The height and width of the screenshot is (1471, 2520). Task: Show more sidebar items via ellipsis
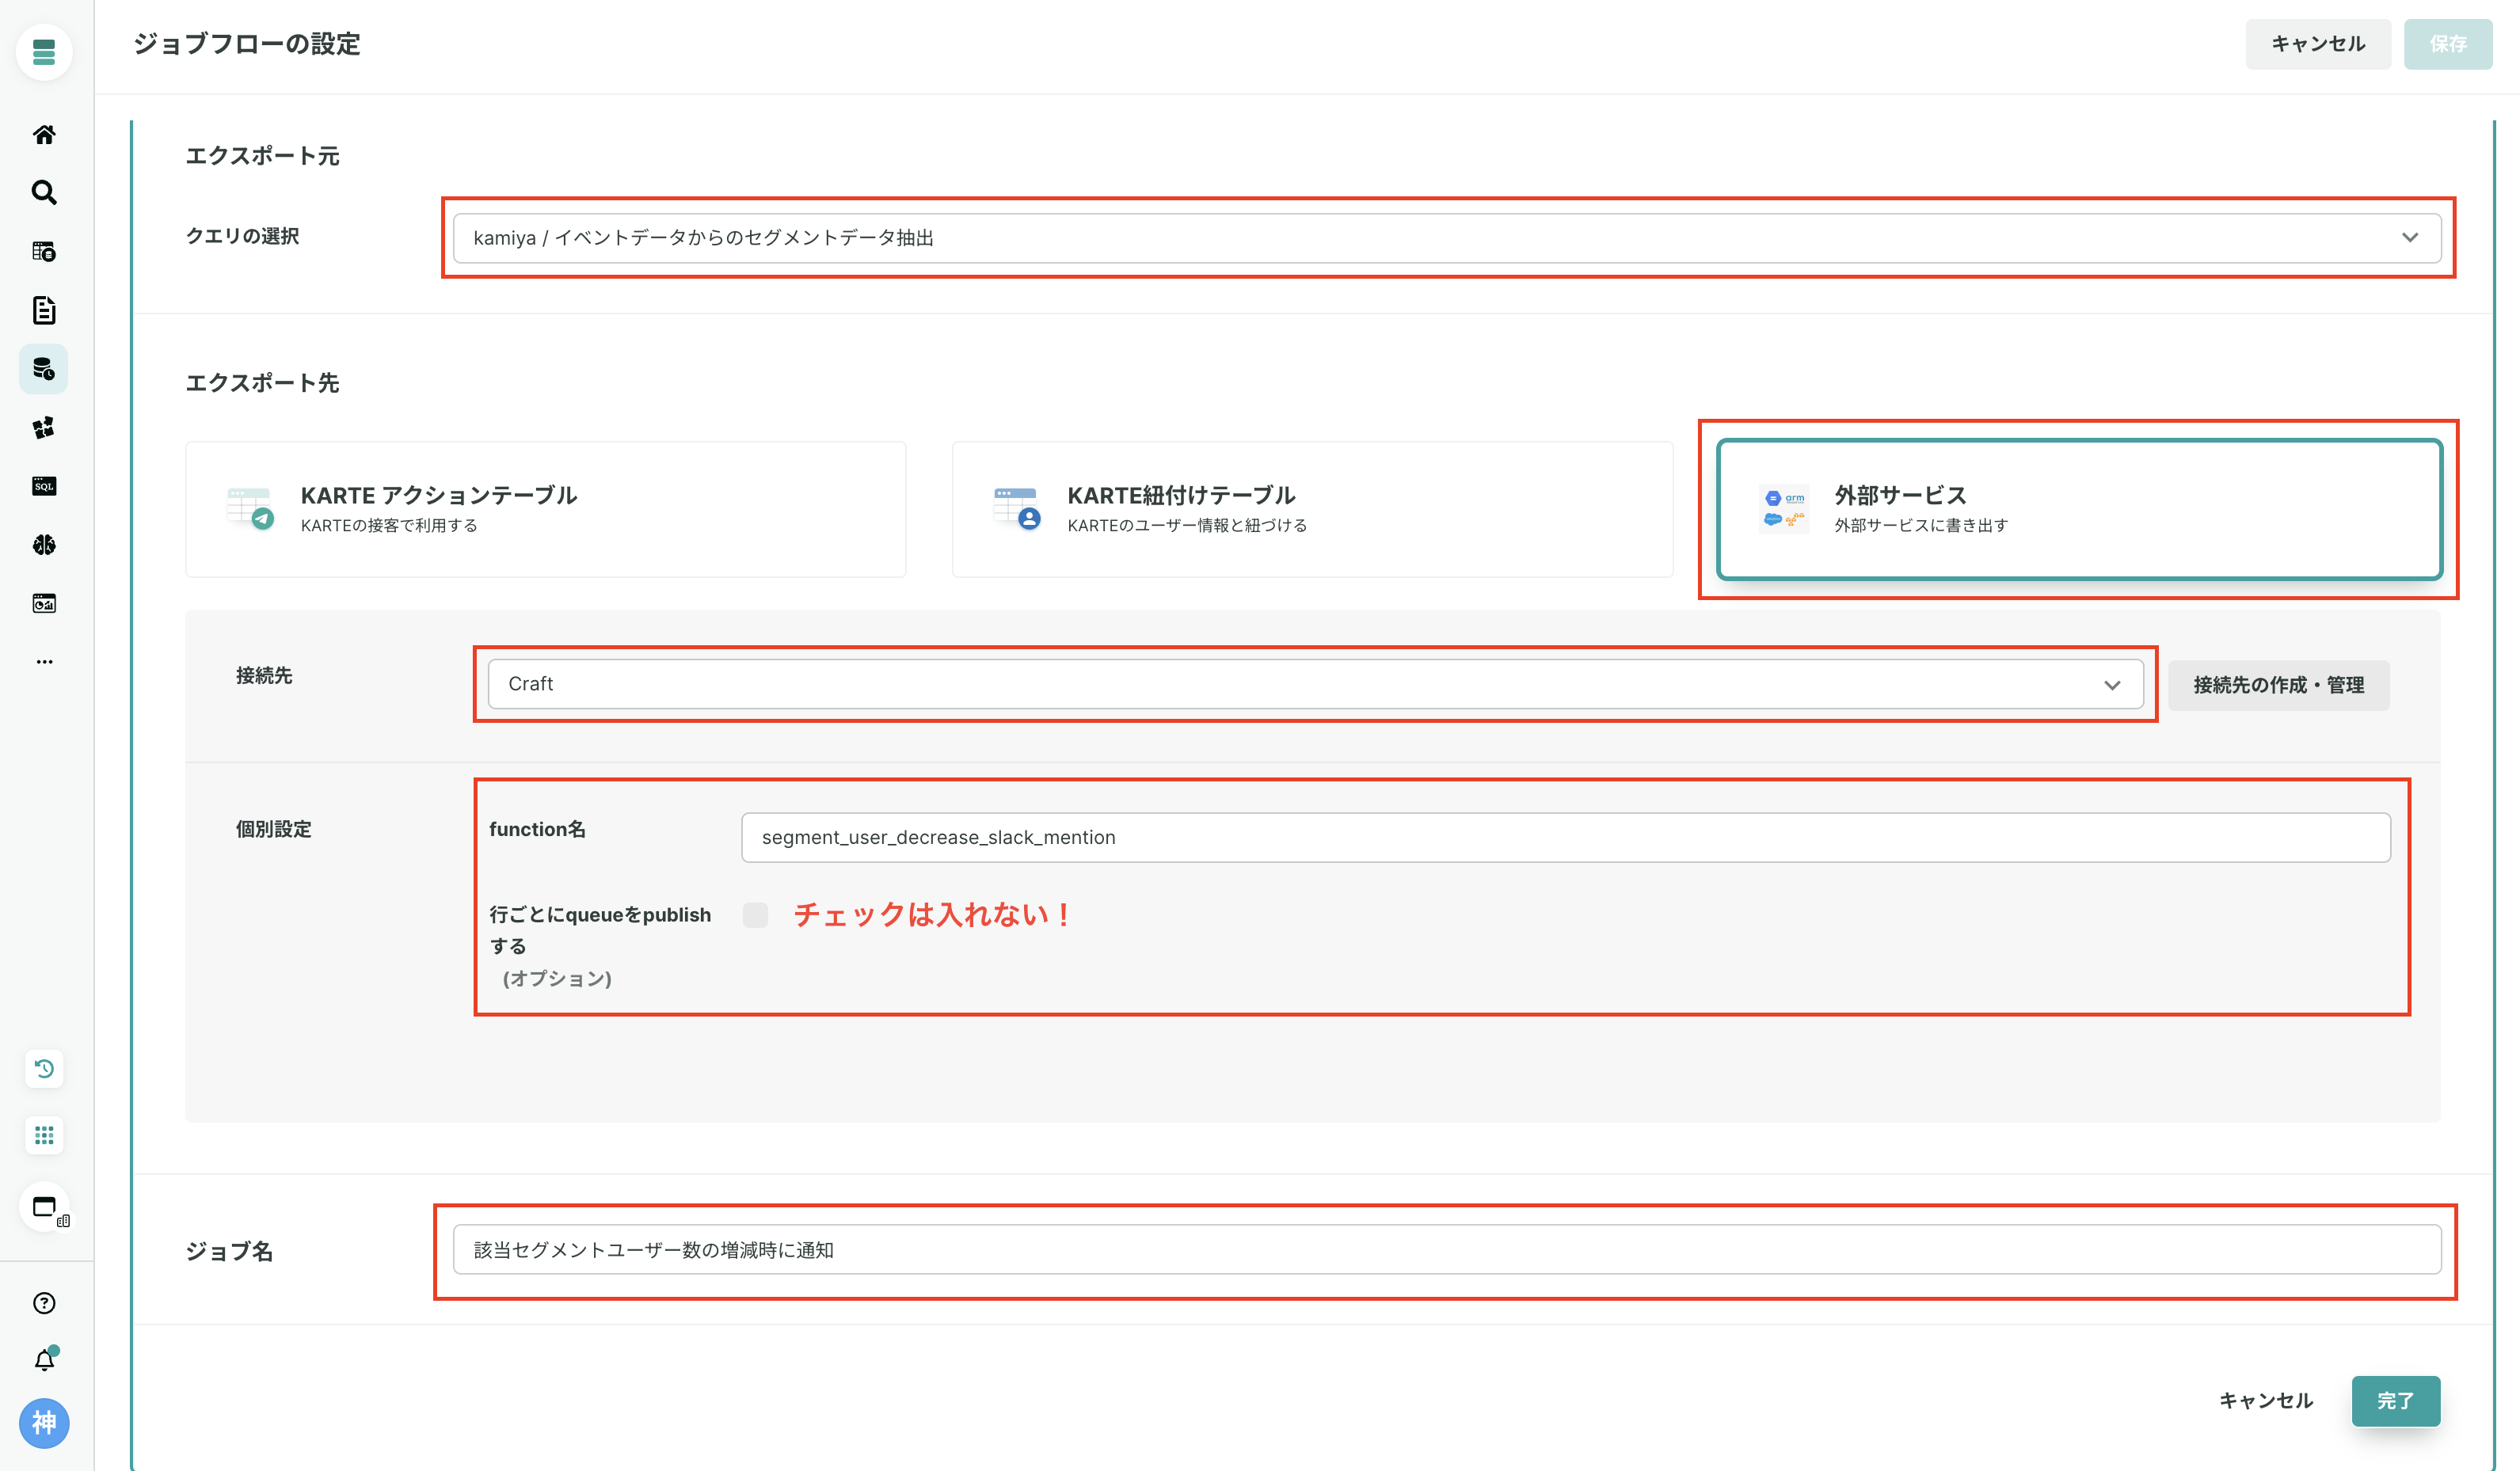(44, 661)
